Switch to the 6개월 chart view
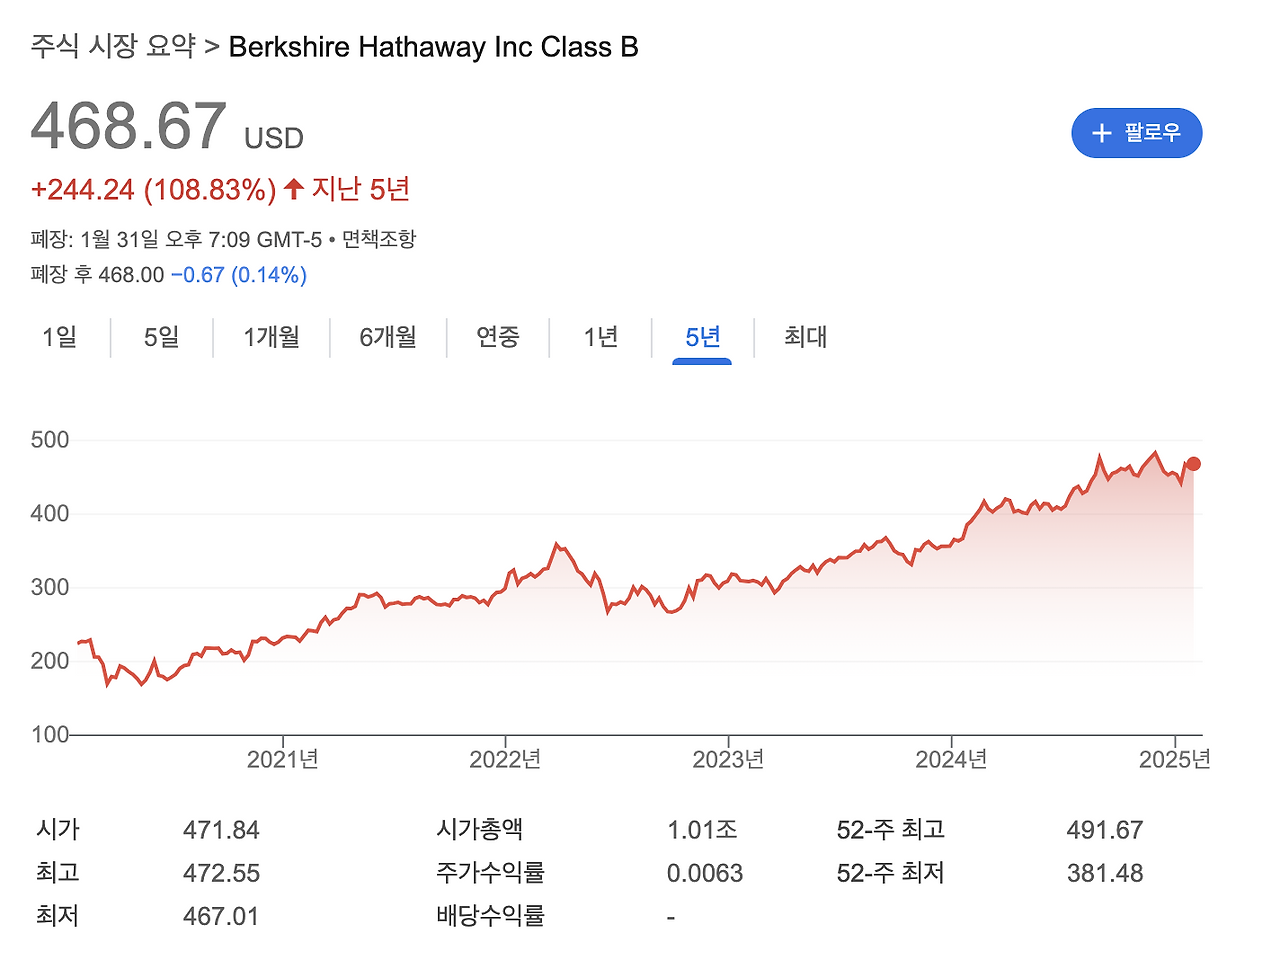 pos(386,338)
